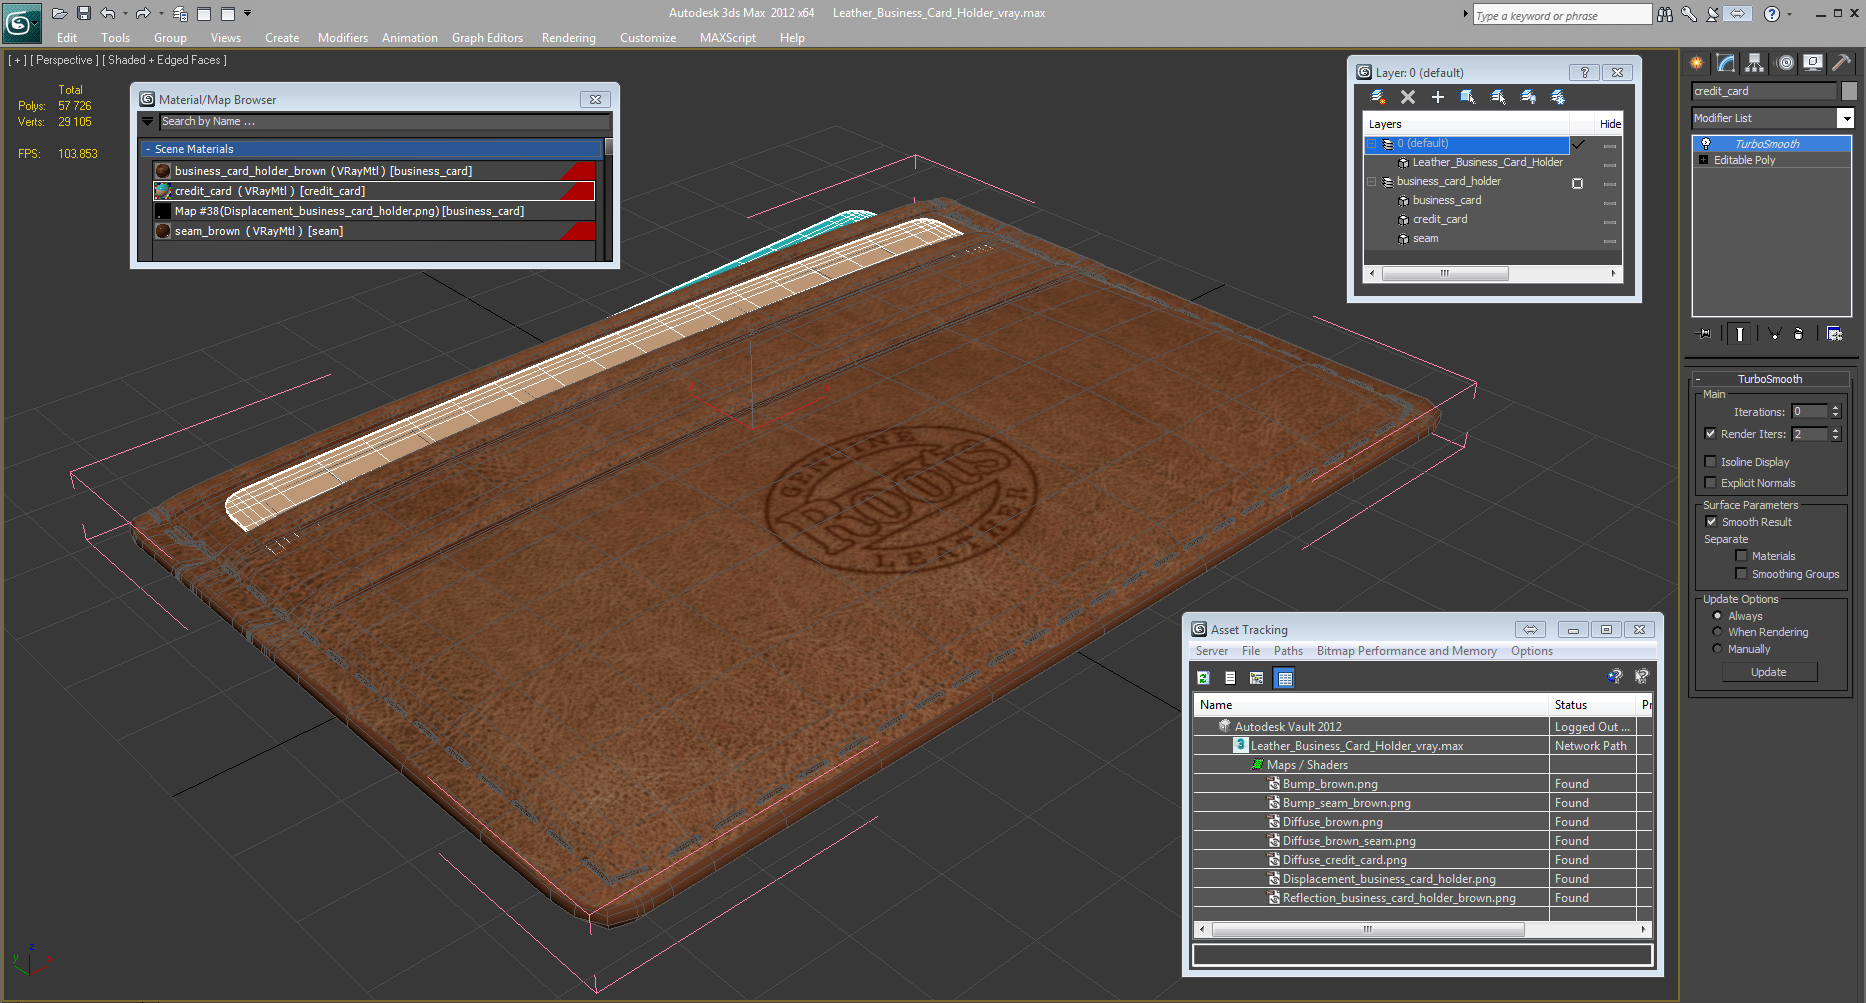Open the Display command panel tab
Screen dimensions: 1866x1003
click(x=1813, y=63)
